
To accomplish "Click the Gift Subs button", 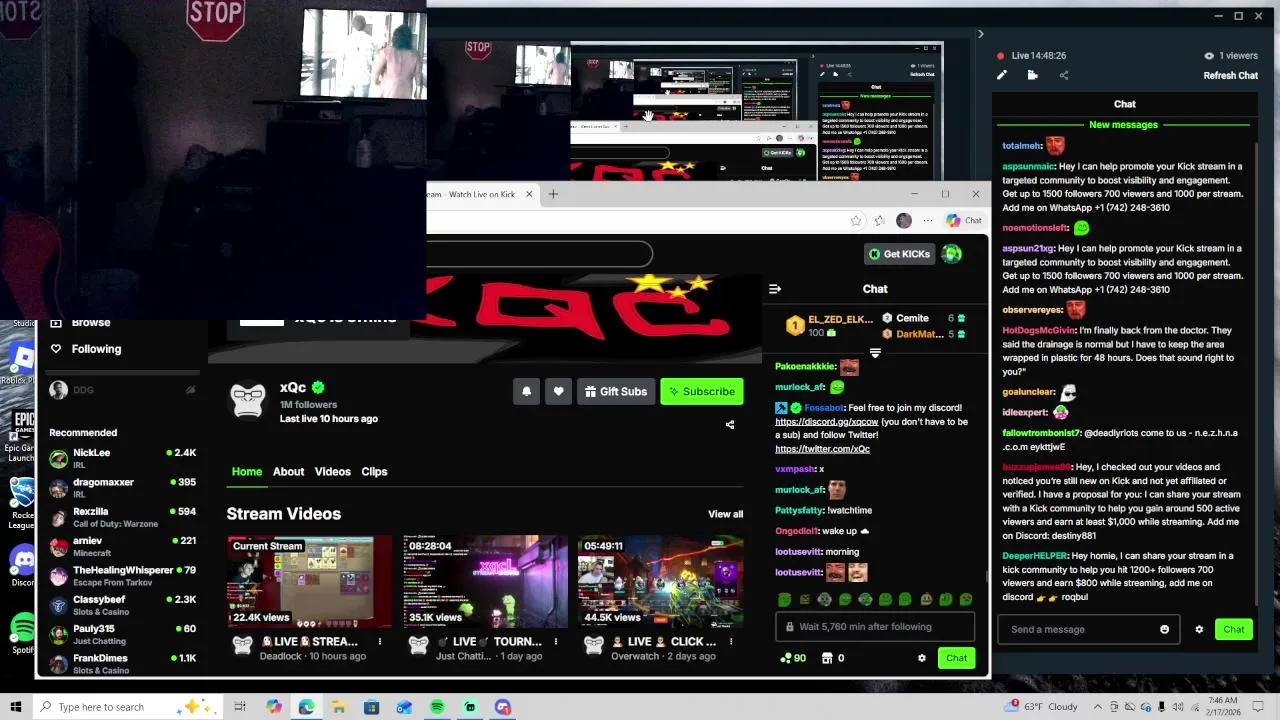I will coord(616,392).
